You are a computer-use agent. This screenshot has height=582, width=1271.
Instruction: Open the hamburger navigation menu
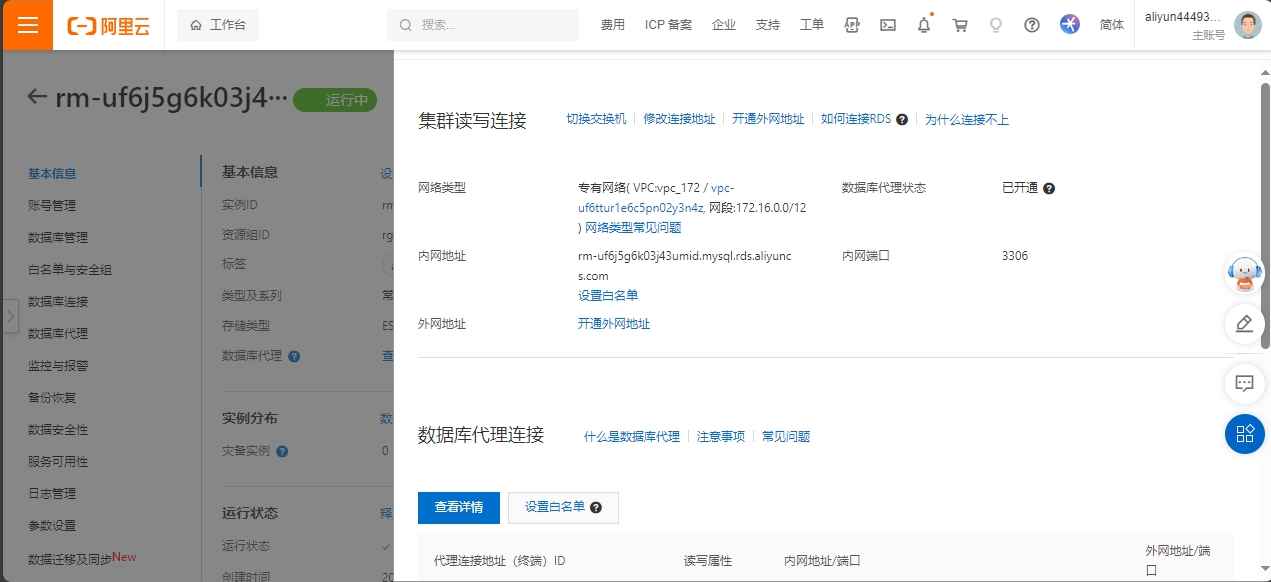[27, 25]
